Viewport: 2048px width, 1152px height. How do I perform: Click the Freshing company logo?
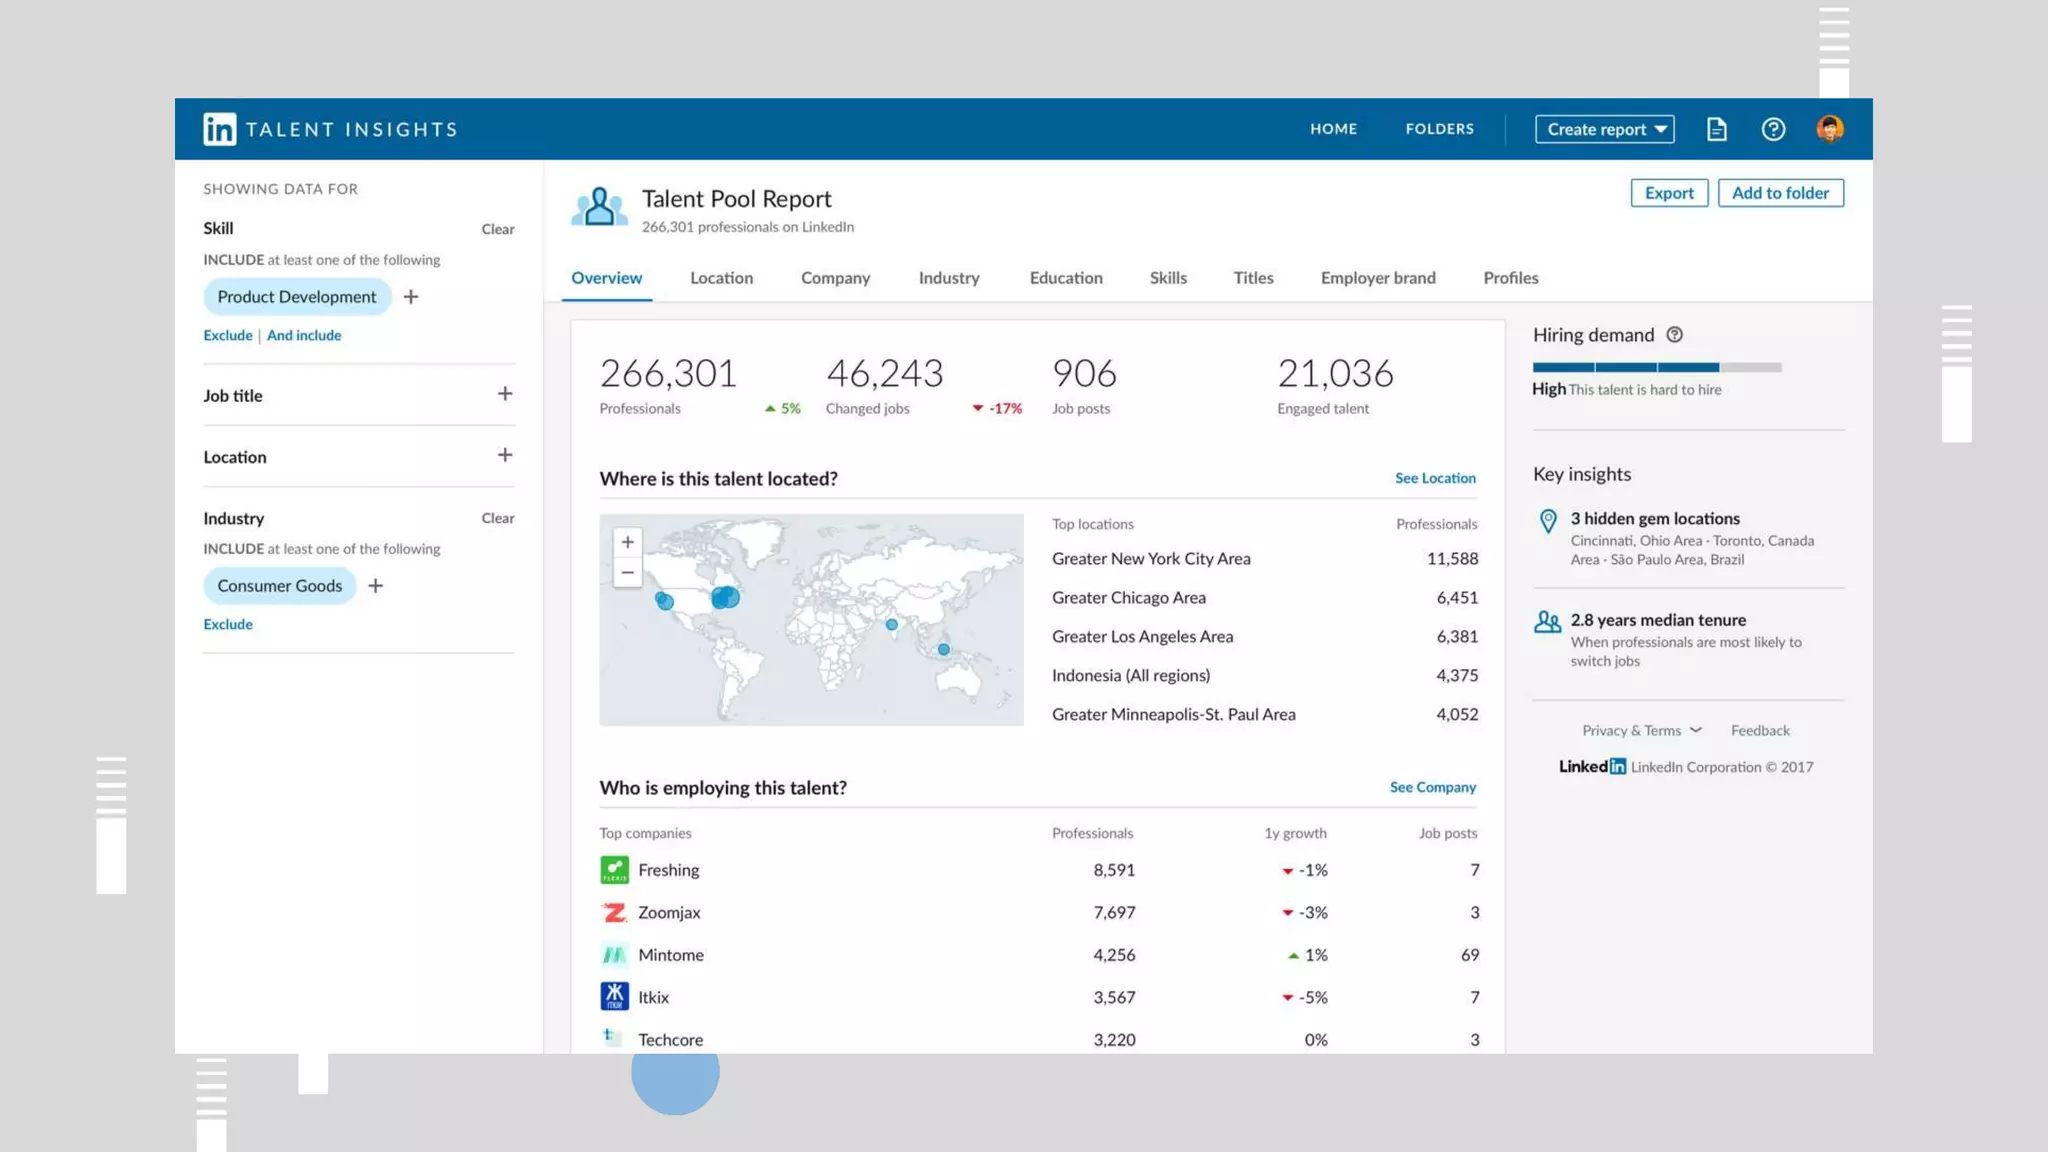click(614, 870)
